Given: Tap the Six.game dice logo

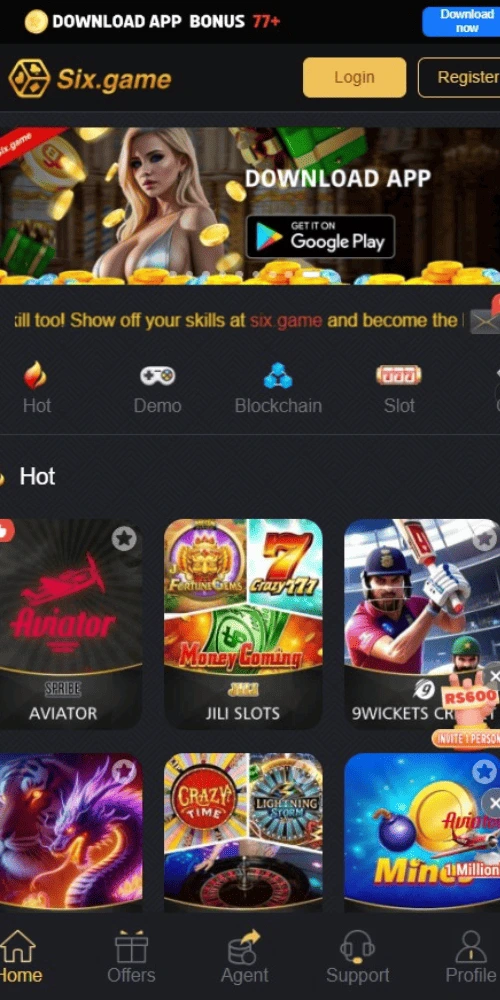Looking at the screenshot, I should tap(29, 78).
